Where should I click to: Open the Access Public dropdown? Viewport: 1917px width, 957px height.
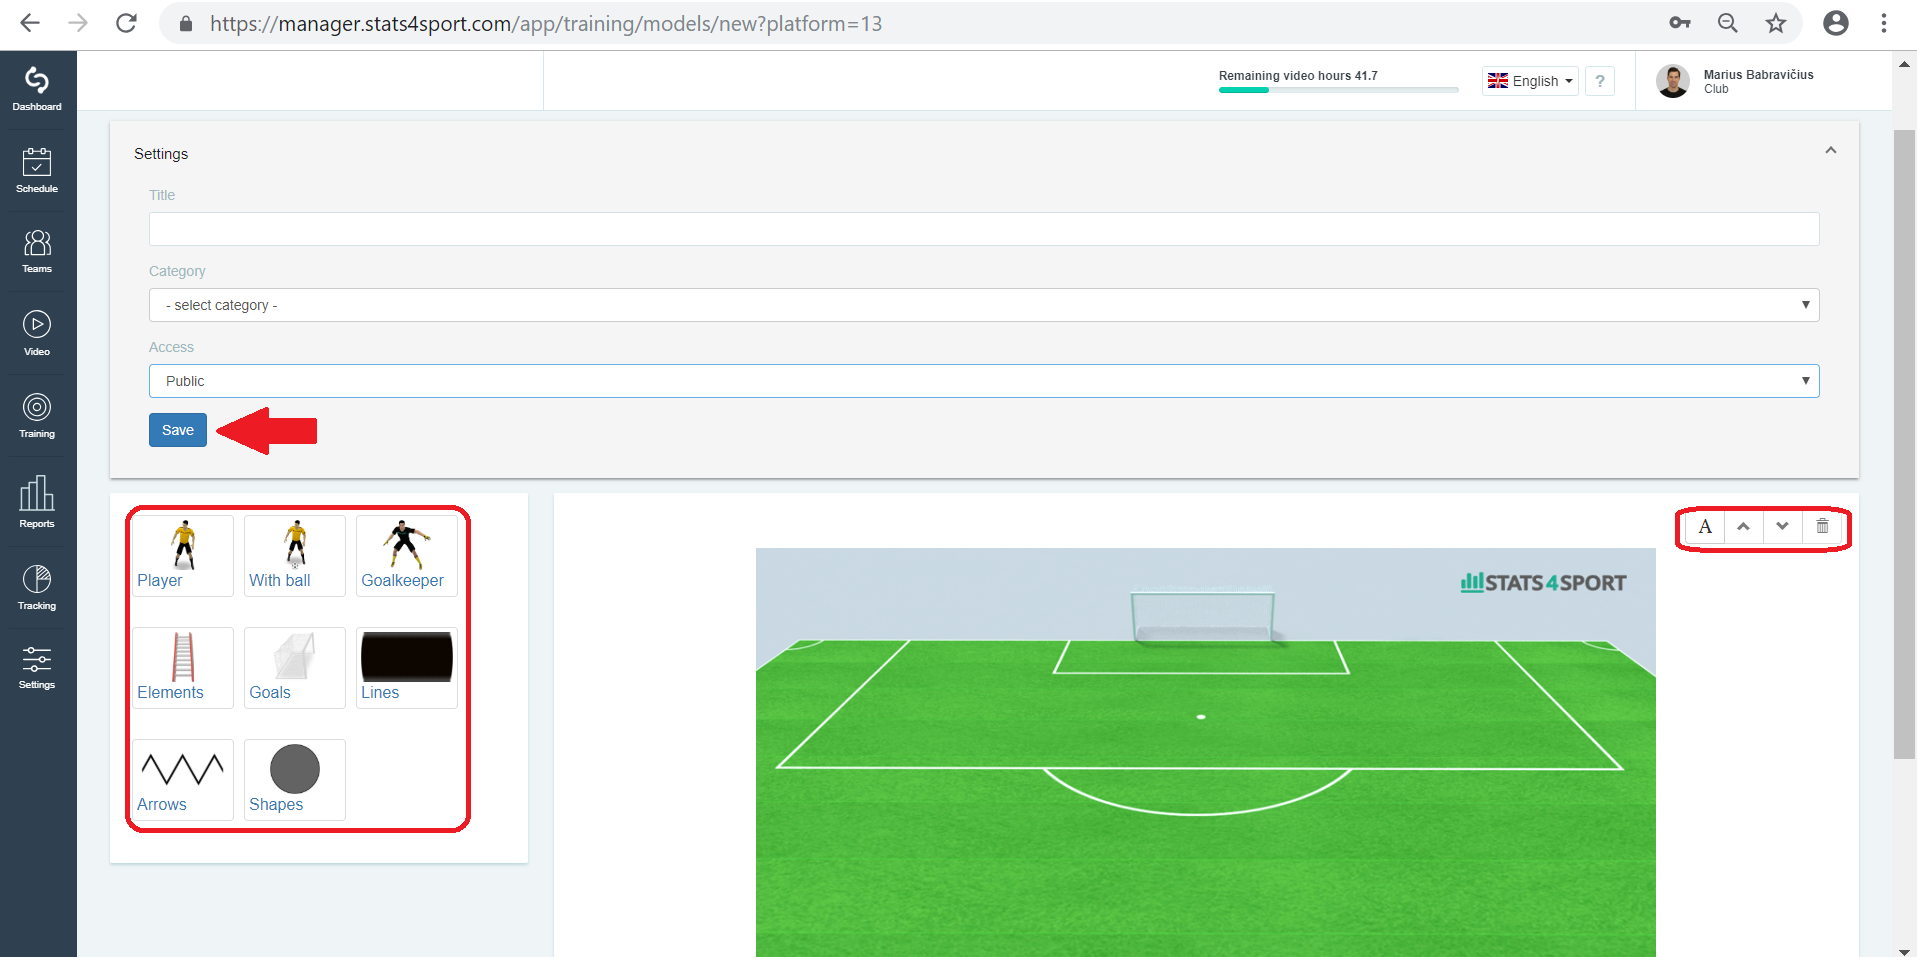click(x=984, y=381)
